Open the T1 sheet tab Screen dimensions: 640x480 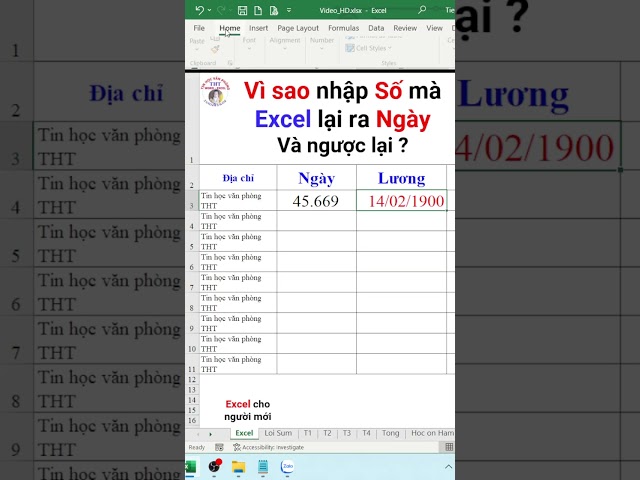[x=308, y=433]
